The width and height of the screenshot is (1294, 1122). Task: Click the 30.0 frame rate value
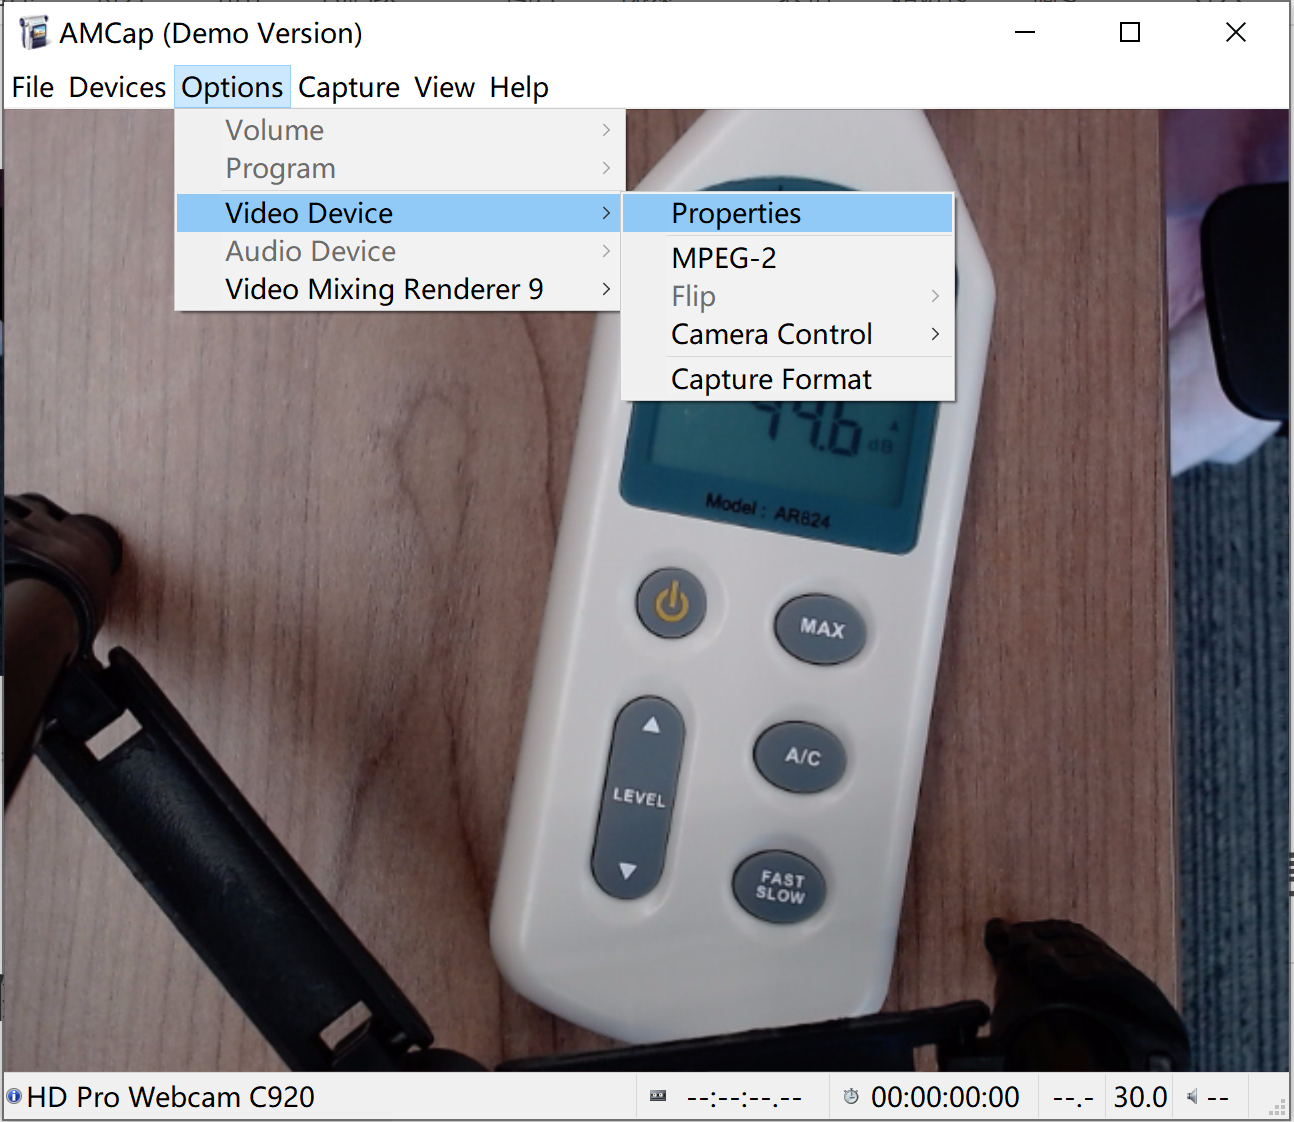tap(1140, 1097)
